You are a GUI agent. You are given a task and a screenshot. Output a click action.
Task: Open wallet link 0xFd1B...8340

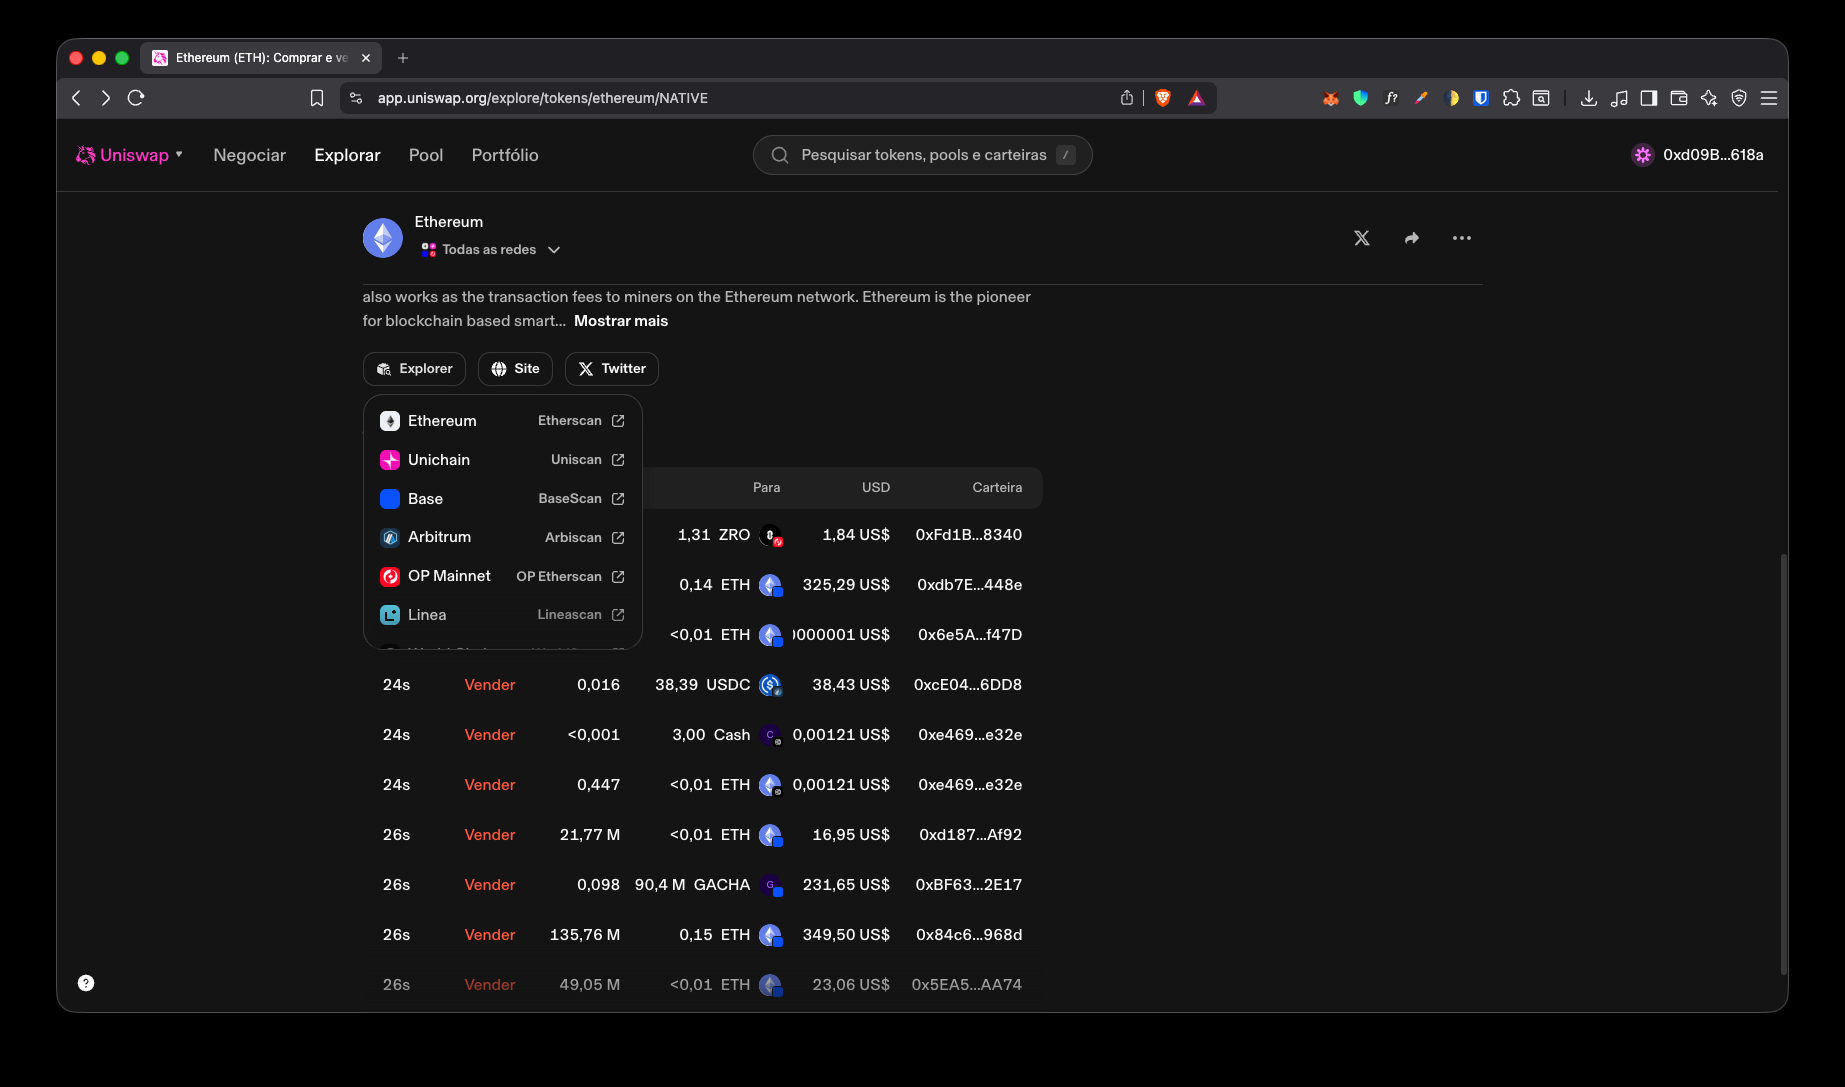click(x=969, y=535)
